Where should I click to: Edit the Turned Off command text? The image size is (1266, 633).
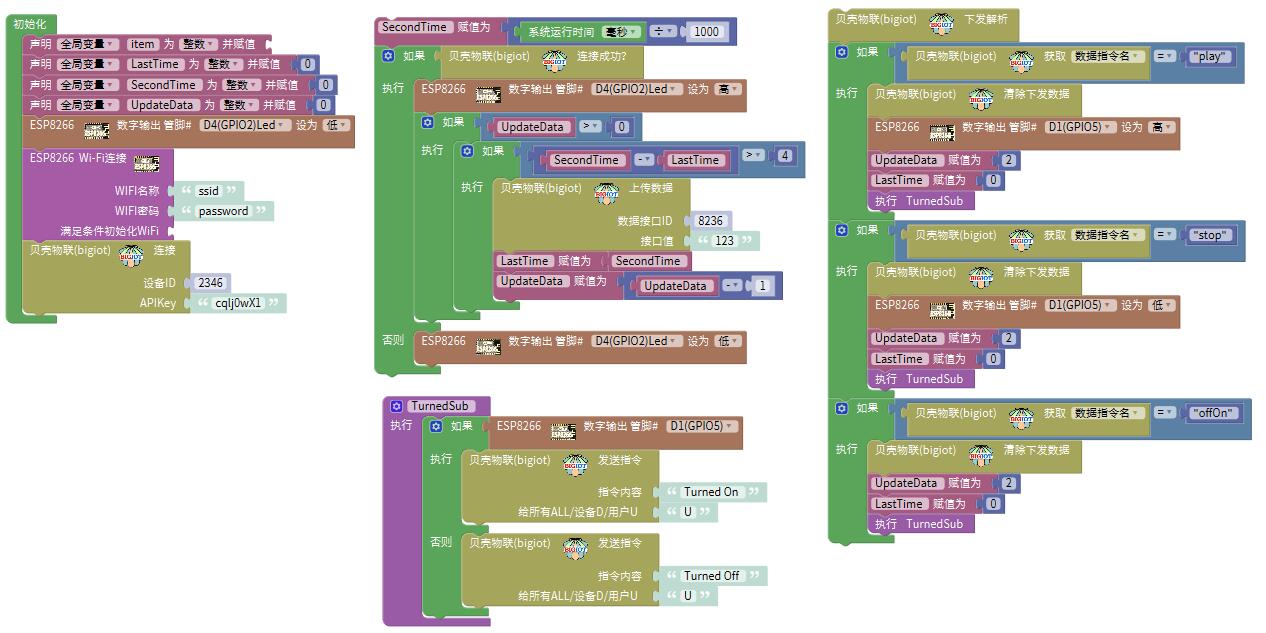(711, 576)
